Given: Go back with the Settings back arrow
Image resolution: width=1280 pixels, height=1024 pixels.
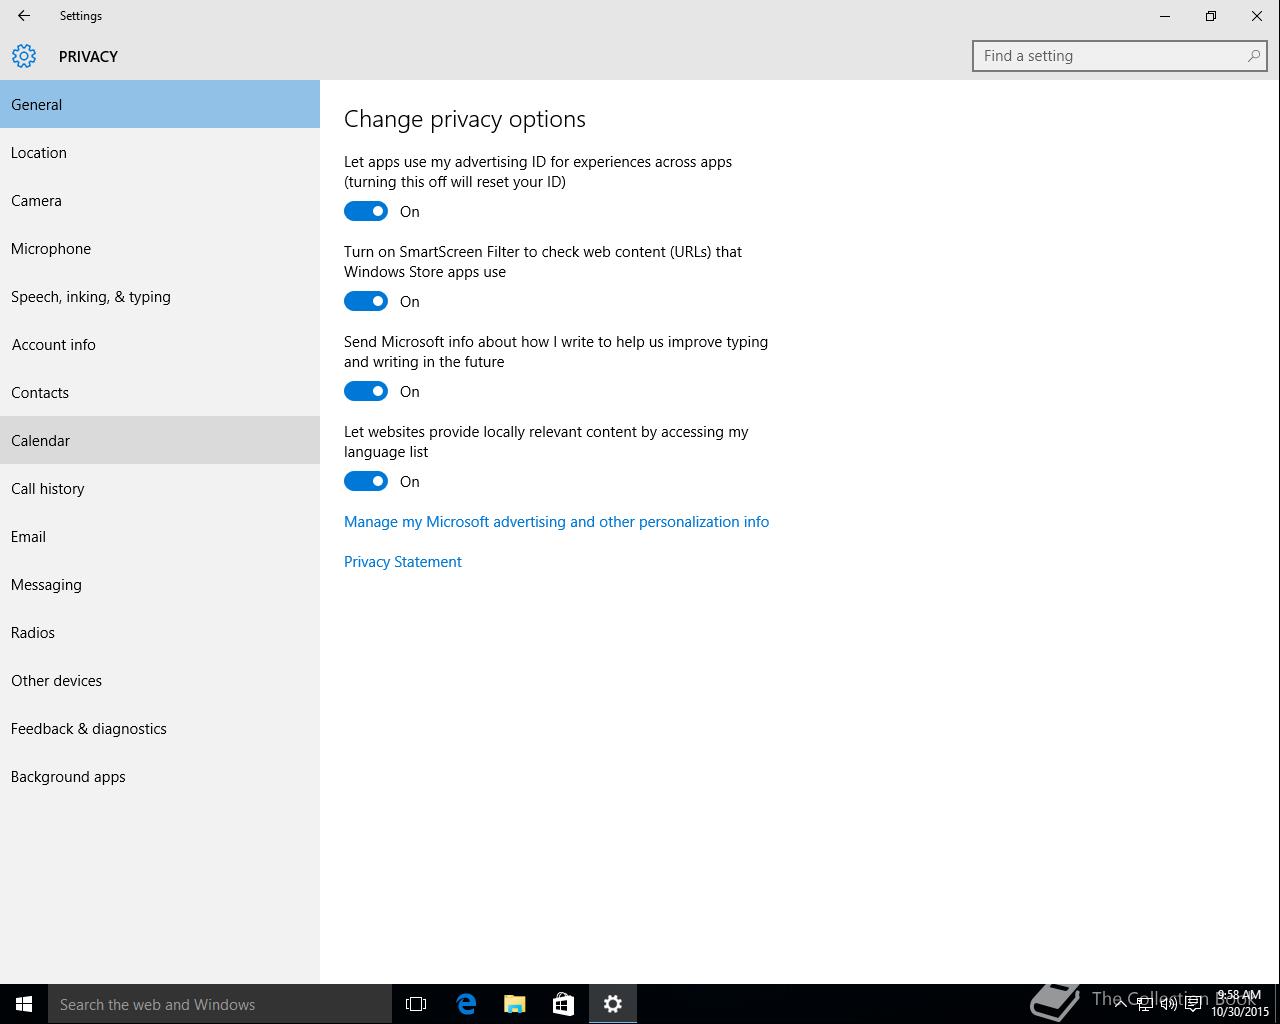Looking at the screenshot, I should point(23,16).
